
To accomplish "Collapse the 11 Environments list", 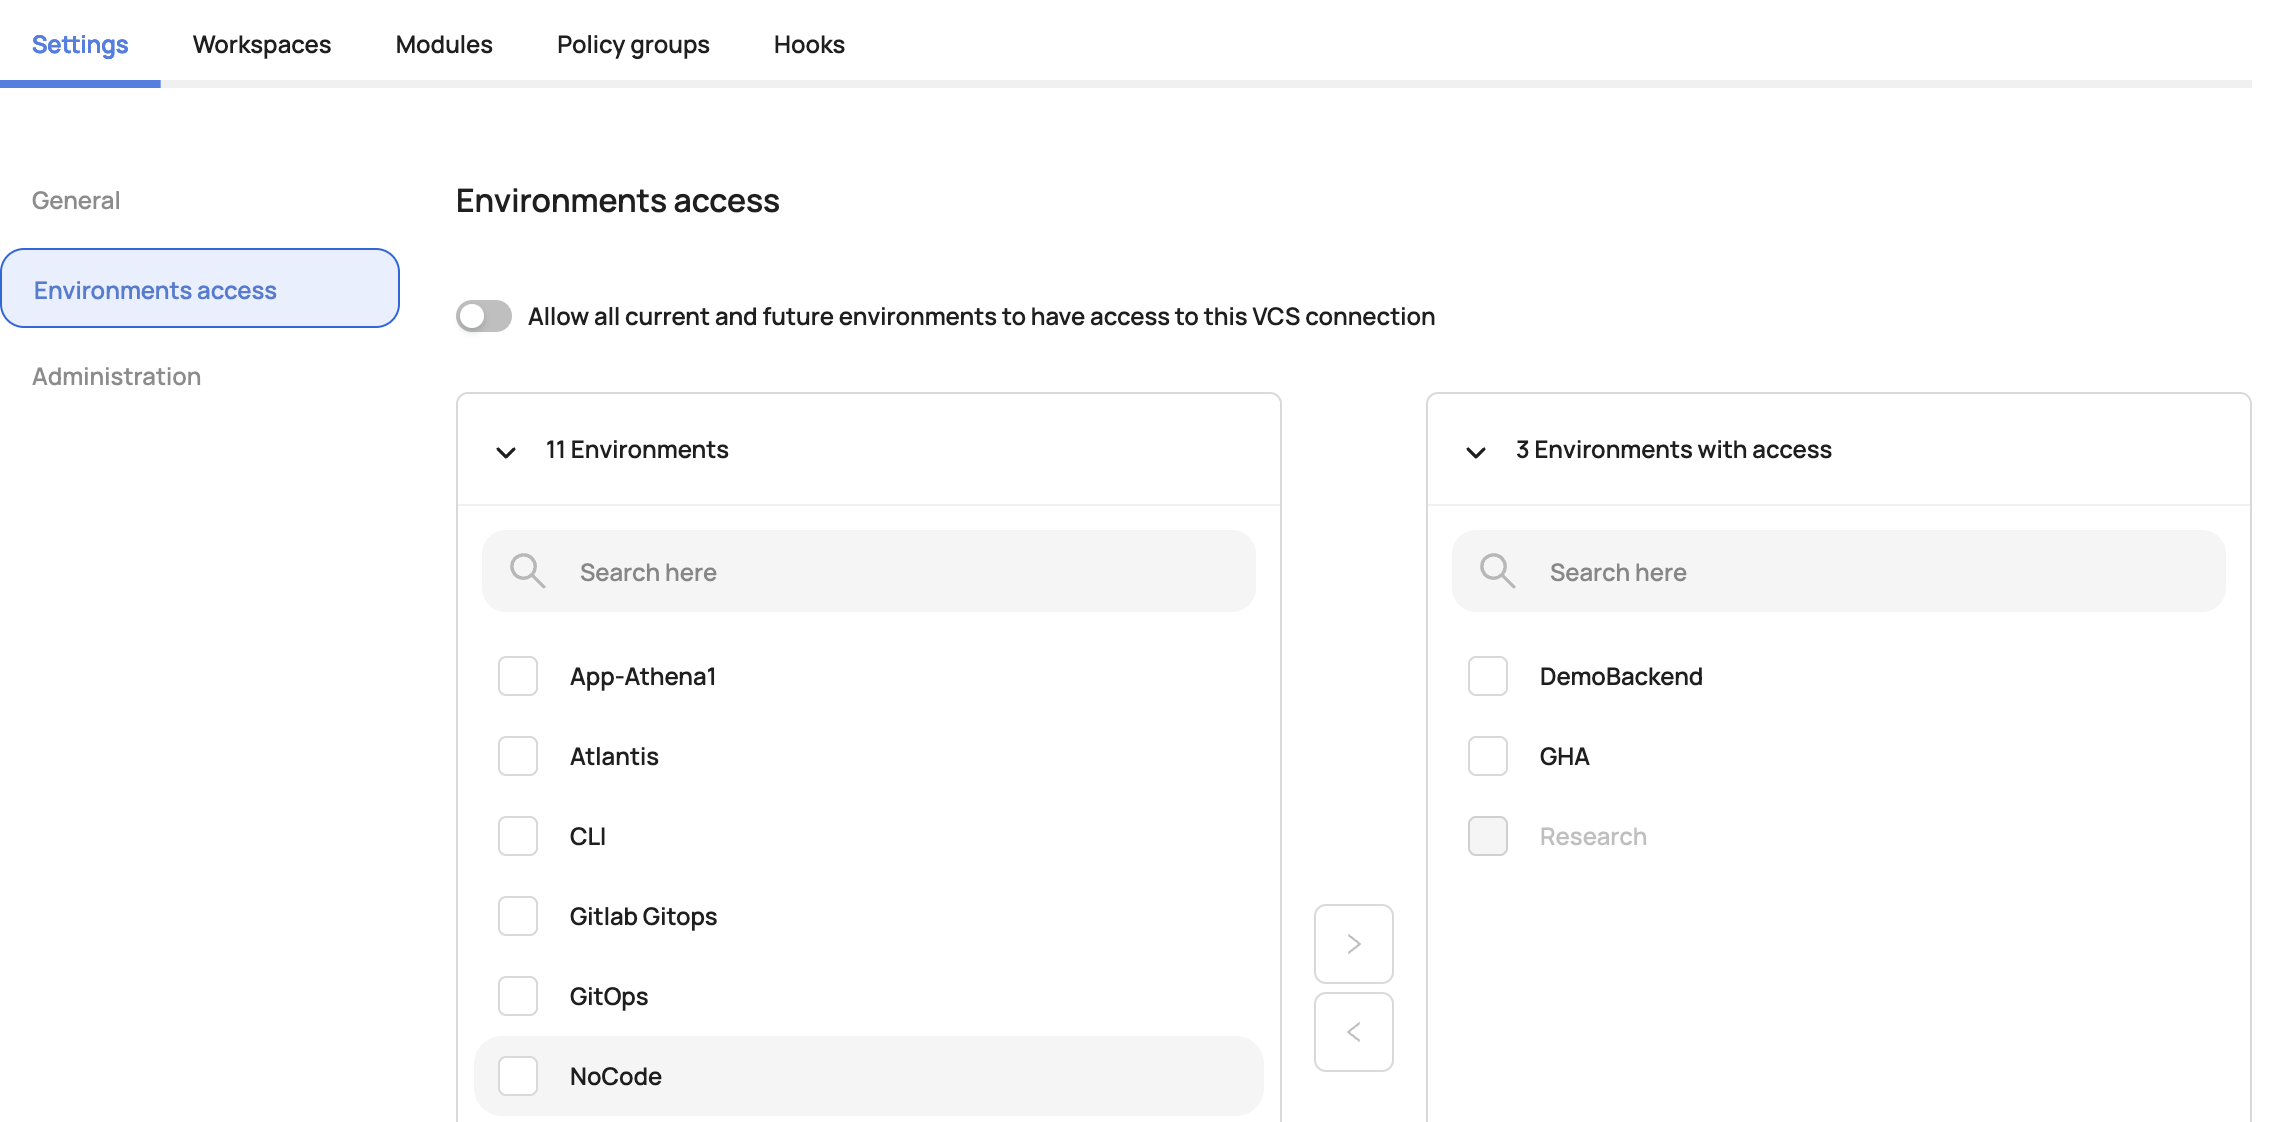I will 506,452.
